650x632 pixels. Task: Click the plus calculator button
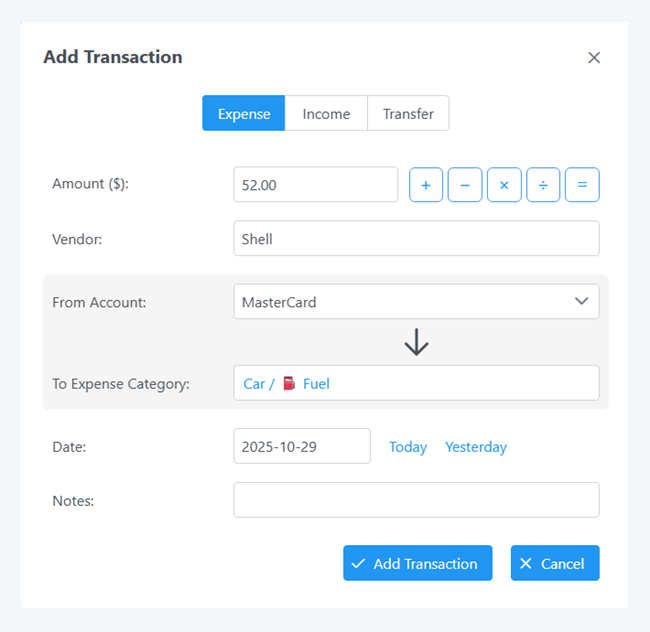[x=426, y=185]
